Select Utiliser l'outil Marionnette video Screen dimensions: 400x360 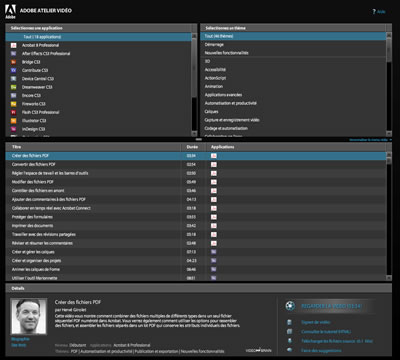pyautogui.click(x=196, y=278)
